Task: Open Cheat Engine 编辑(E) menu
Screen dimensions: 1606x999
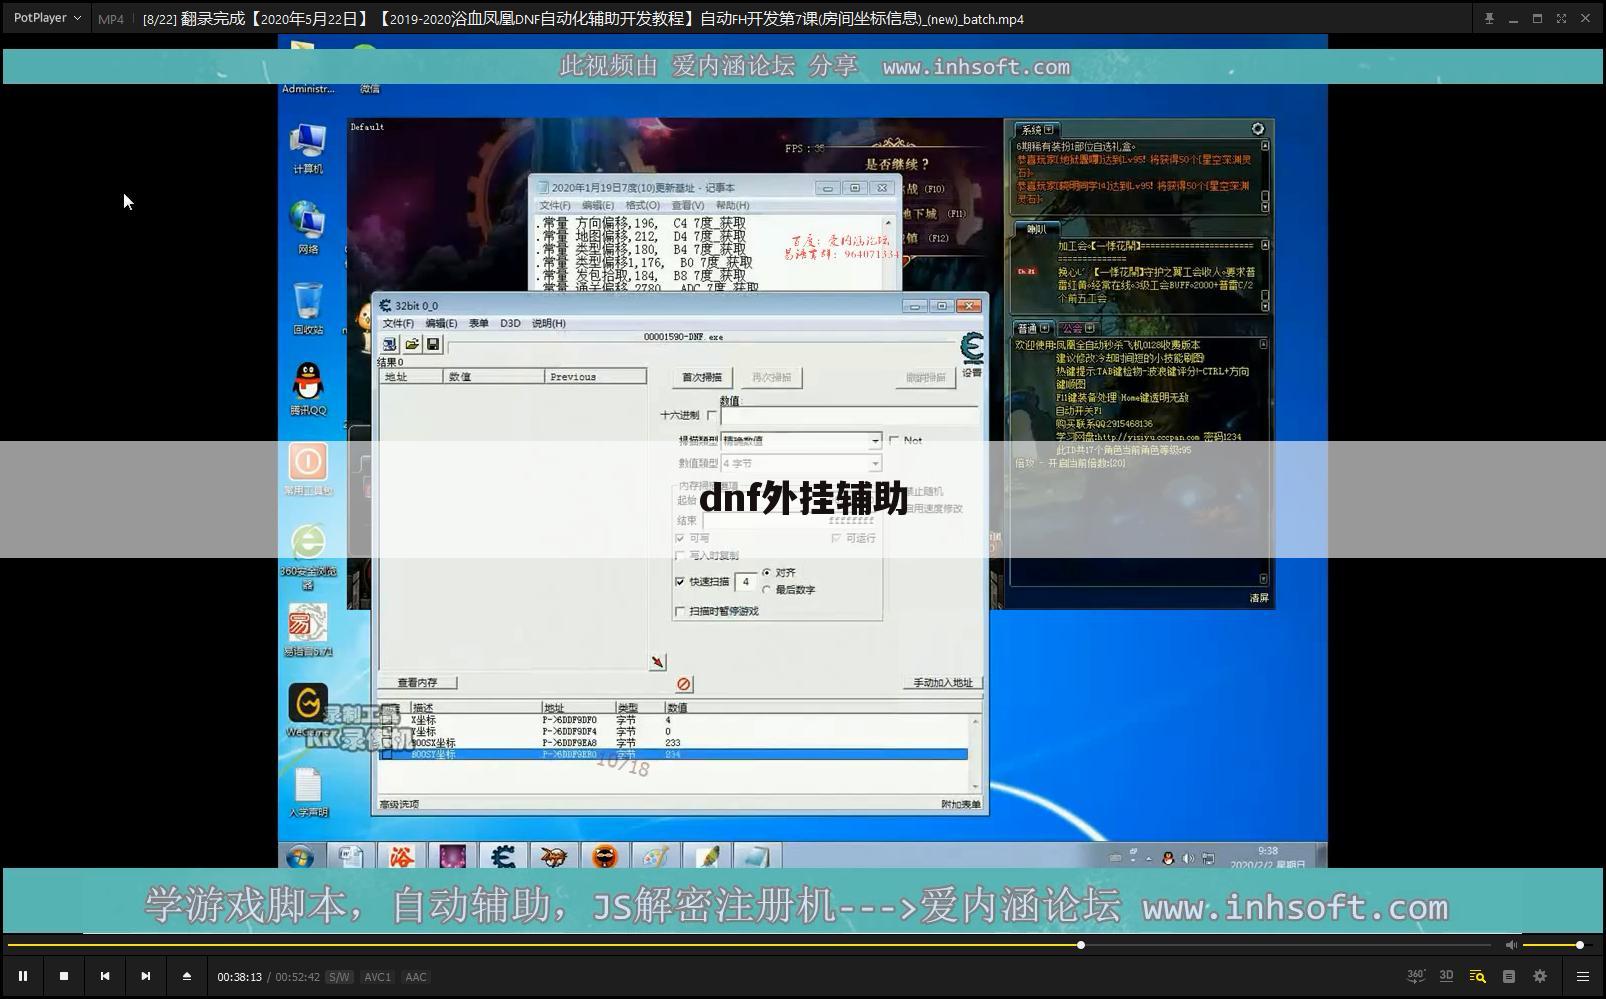Action: coord(441,323)
